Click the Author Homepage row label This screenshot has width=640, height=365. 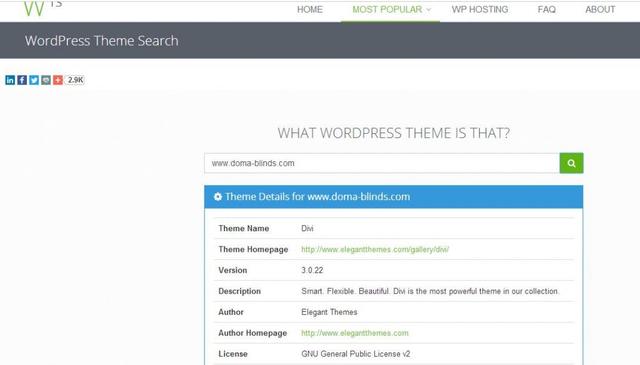point(253,333)
